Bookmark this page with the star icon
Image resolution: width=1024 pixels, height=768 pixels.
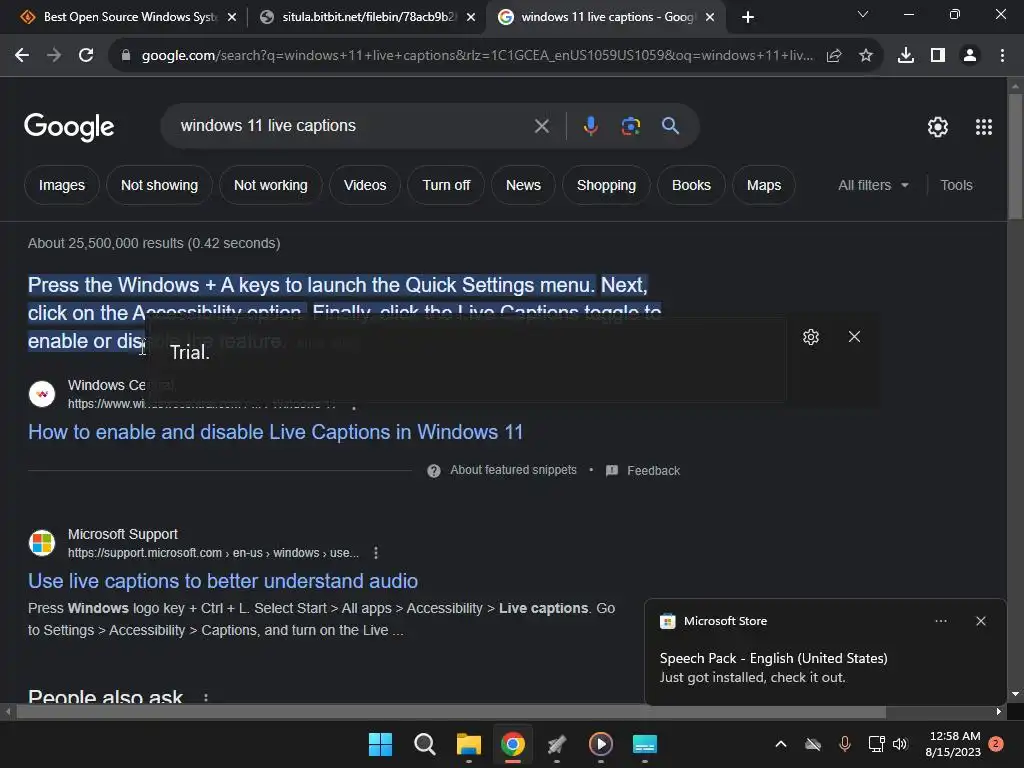[866, 56]
